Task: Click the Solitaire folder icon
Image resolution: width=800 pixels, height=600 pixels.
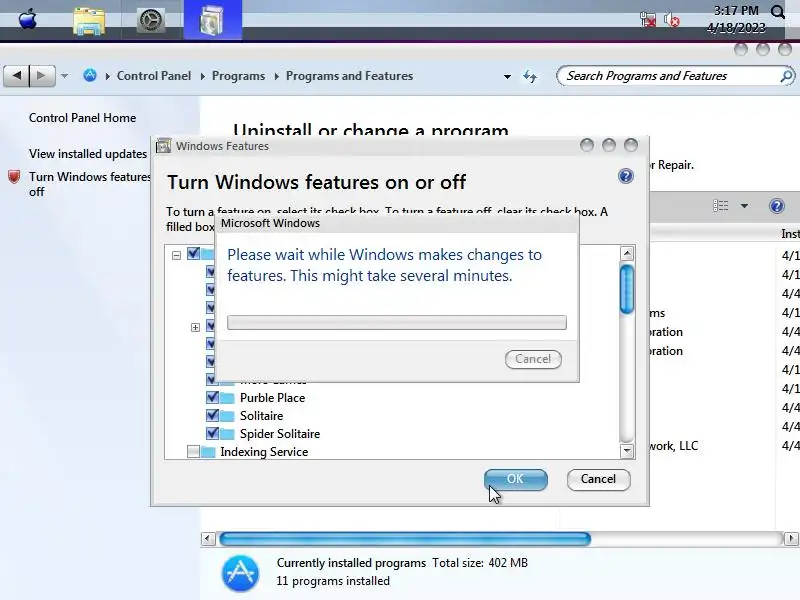Action: (227, 416)
